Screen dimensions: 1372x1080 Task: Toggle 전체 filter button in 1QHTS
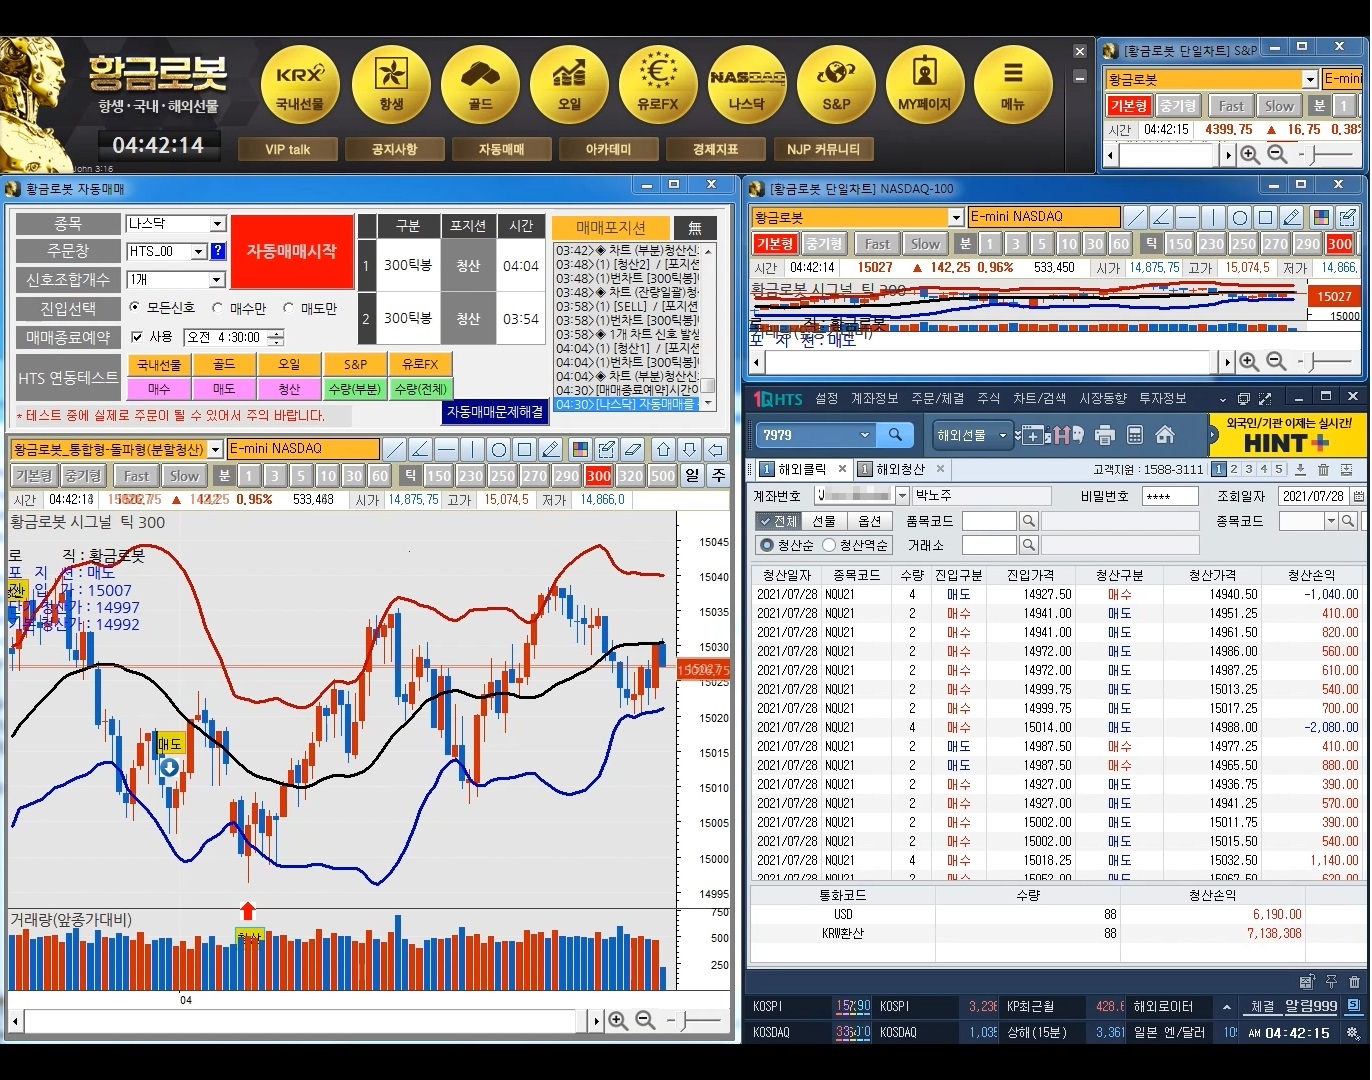pos(777,521)
